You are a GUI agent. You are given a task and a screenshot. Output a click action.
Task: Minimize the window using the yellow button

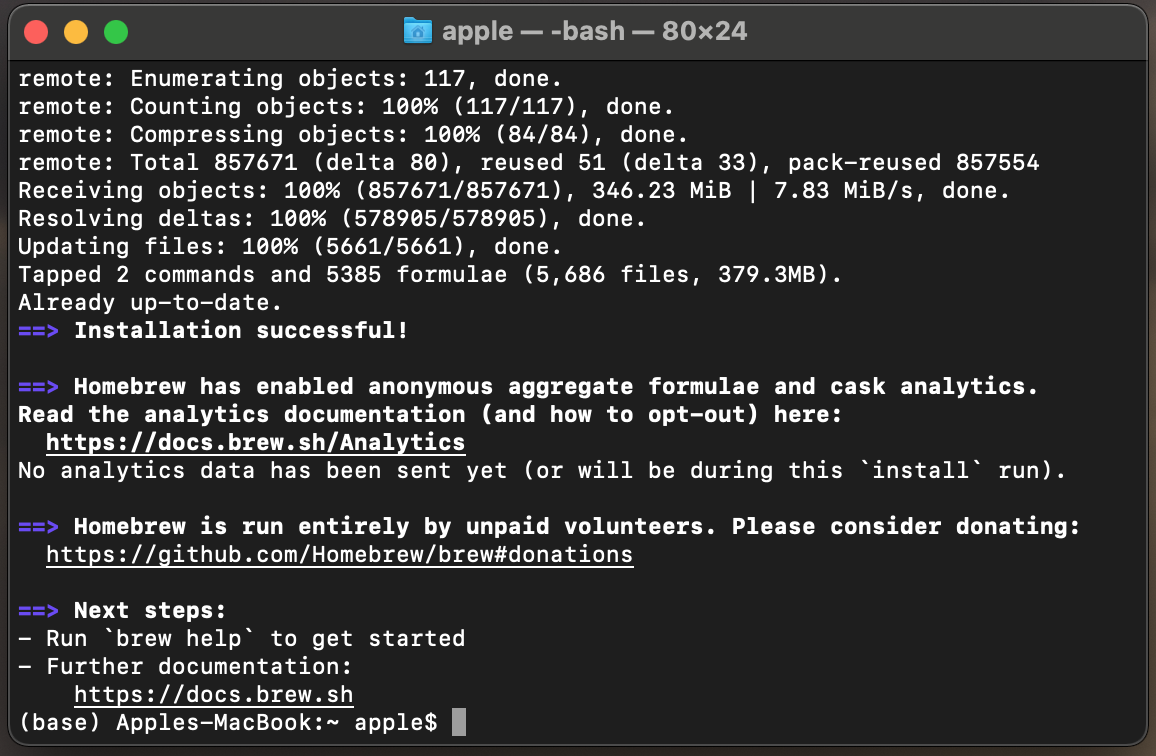[x=76, y=32]
